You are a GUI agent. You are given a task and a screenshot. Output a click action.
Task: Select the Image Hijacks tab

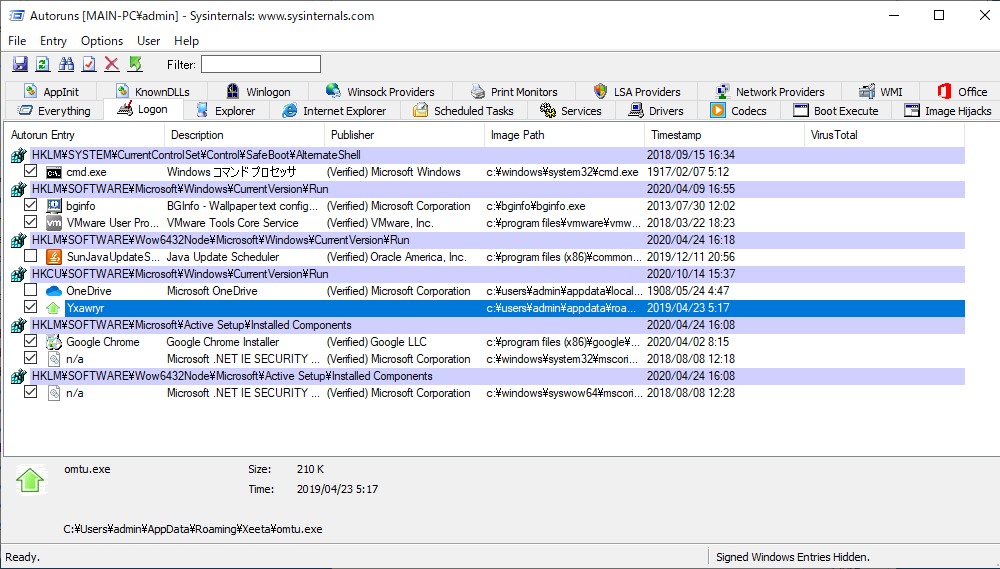click(x=948, y=111)
